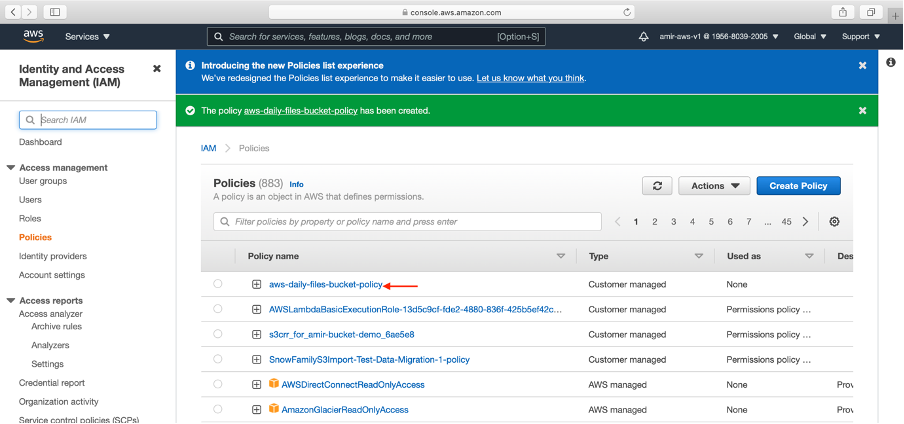Open User groups in sidebar
The width and height of the screenshot is (904, 424).
point(43,181)
